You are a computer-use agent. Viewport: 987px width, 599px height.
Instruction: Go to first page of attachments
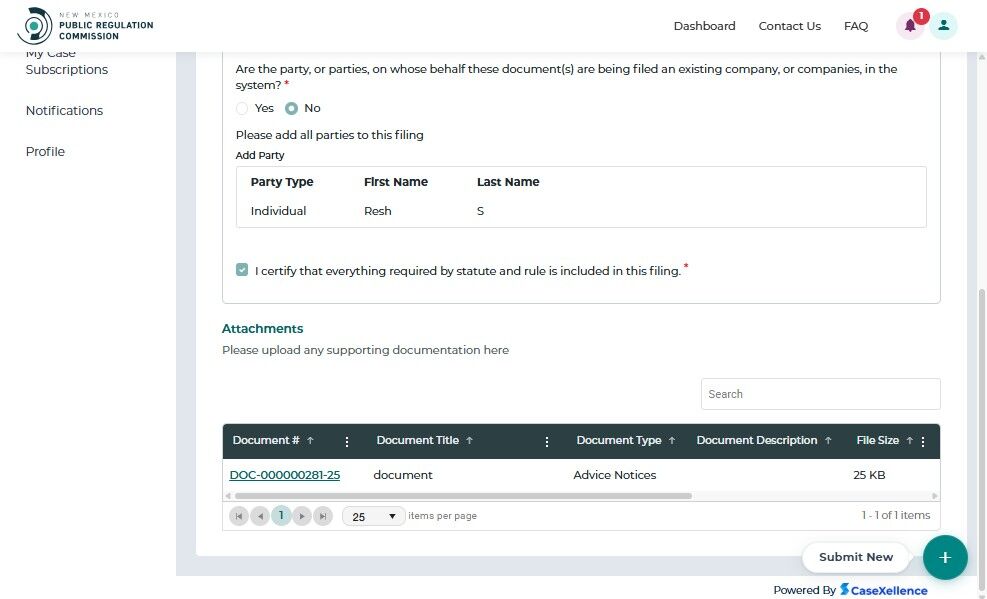[239, 516]
